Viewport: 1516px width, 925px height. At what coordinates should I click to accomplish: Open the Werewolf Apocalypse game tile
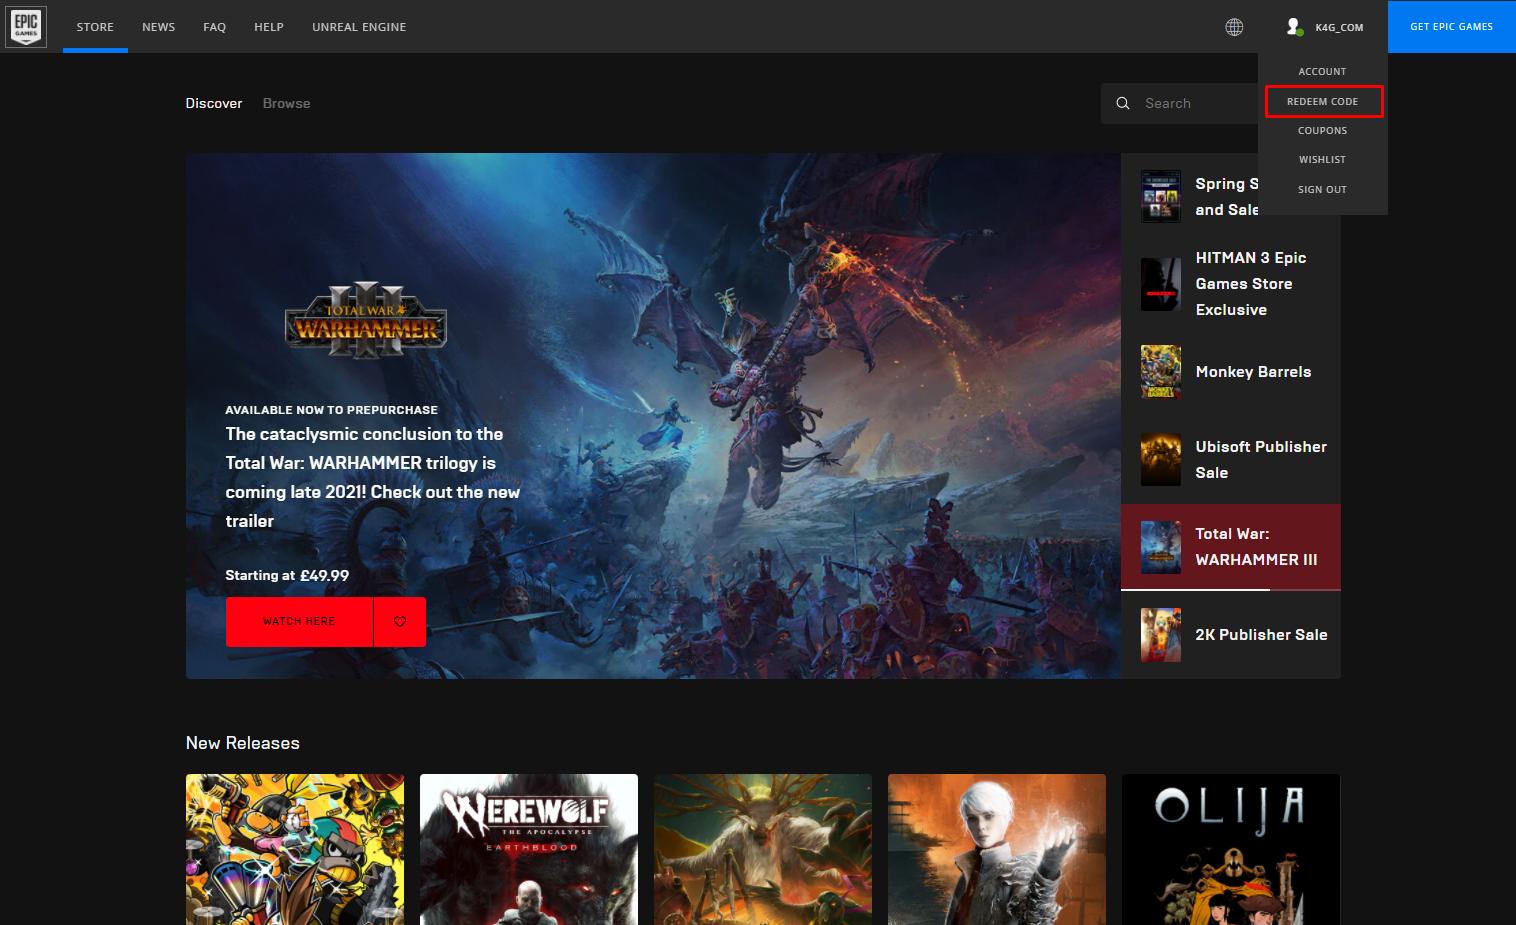pyautogui.click(x=529, y=849)
